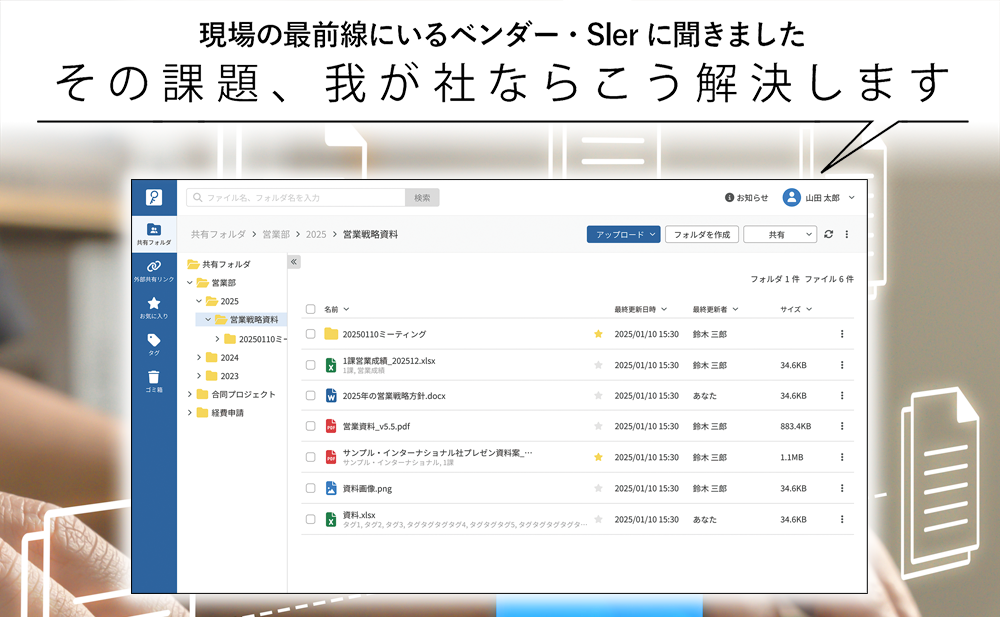Collapse the folder tree panel

[294, 262]
